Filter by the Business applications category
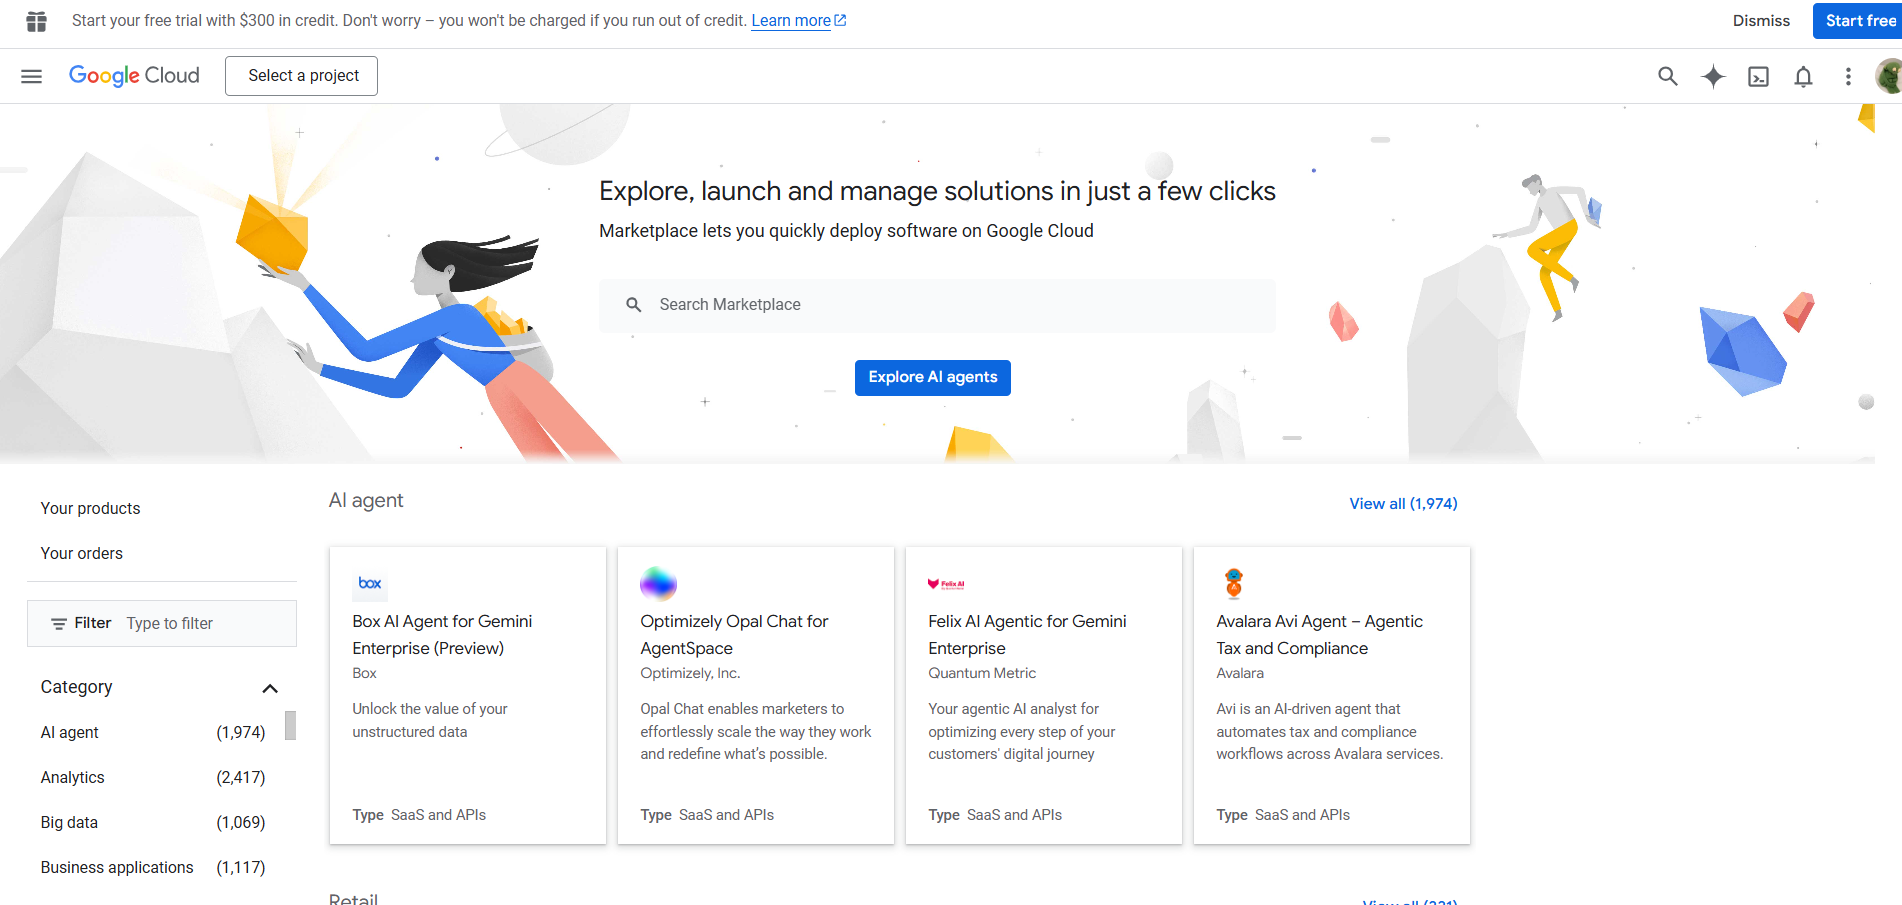 [153, 868]
